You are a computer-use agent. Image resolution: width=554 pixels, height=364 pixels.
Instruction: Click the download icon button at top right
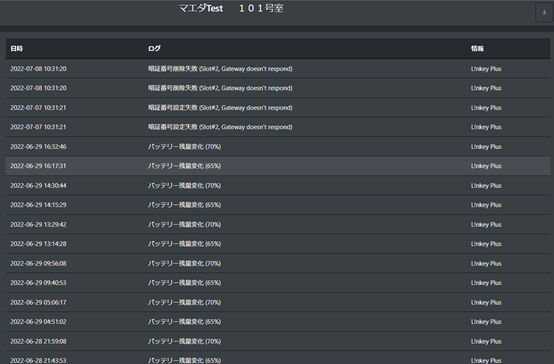(x=544, y=12)
